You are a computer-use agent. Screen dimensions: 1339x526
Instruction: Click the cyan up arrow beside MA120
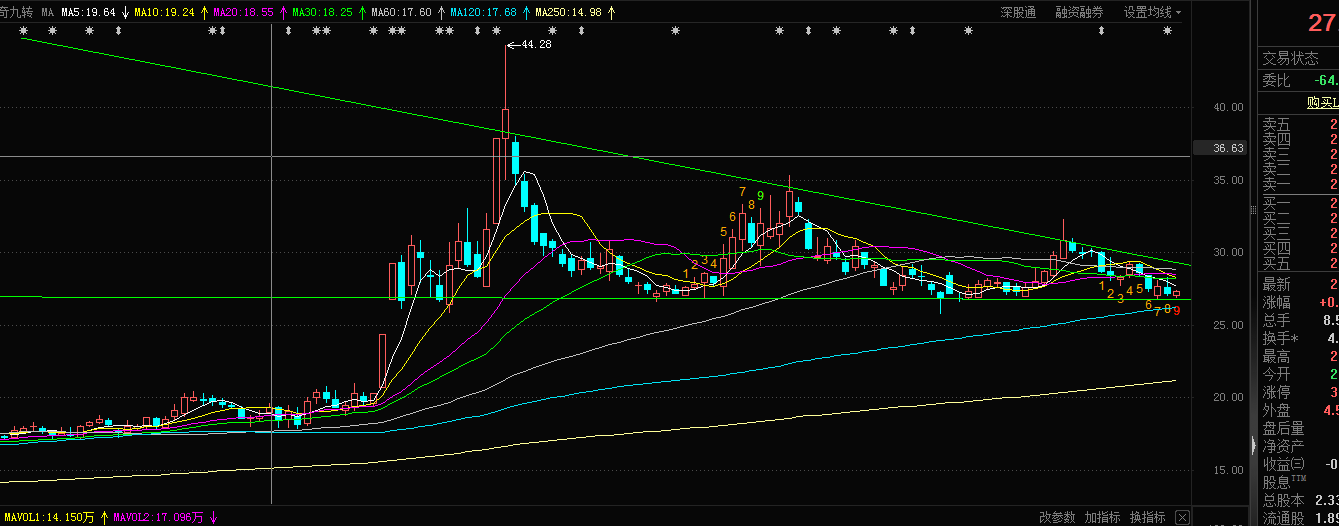point(525,13)
